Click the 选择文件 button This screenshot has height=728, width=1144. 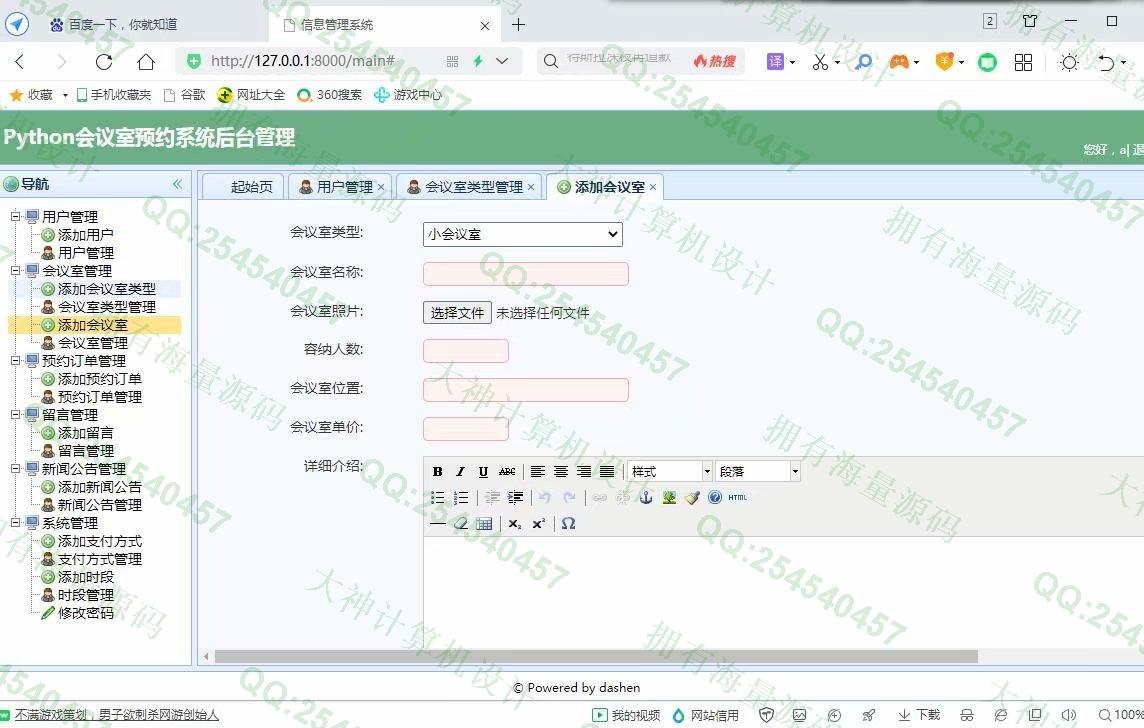tap(457, 313)
